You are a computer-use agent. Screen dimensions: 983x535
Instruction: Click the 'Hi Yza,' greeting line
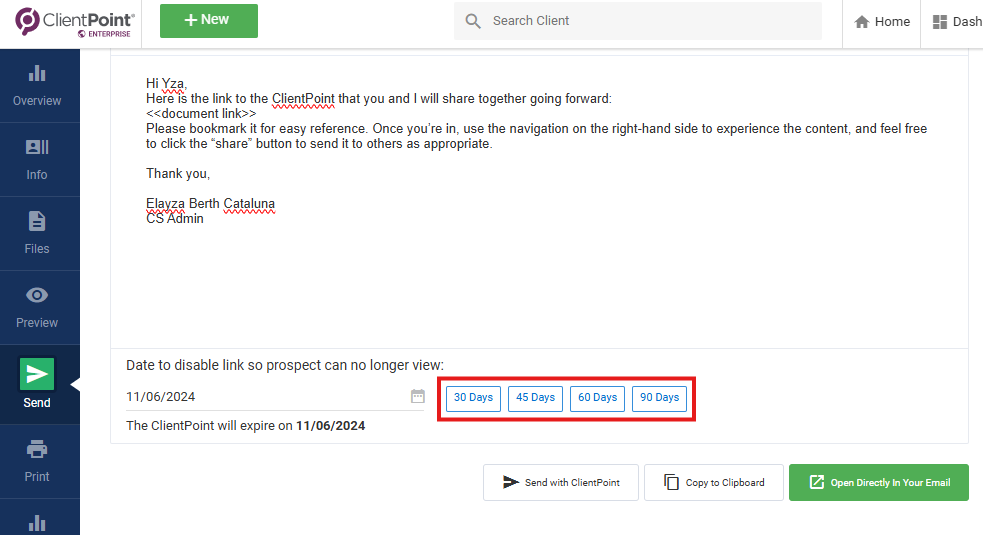[167, 83]
